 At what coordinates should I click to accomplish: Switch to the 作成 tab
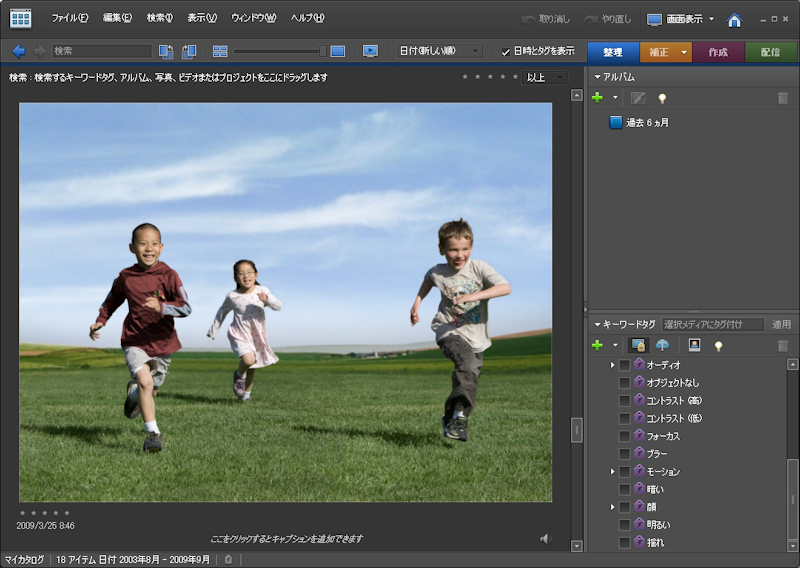pos(718,52)
